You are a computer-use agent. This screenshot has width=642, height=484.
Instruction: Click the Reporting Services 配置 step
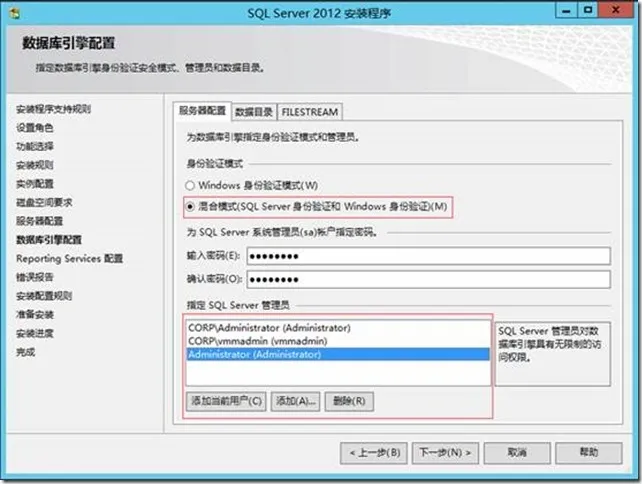click(x=70, y=259)
